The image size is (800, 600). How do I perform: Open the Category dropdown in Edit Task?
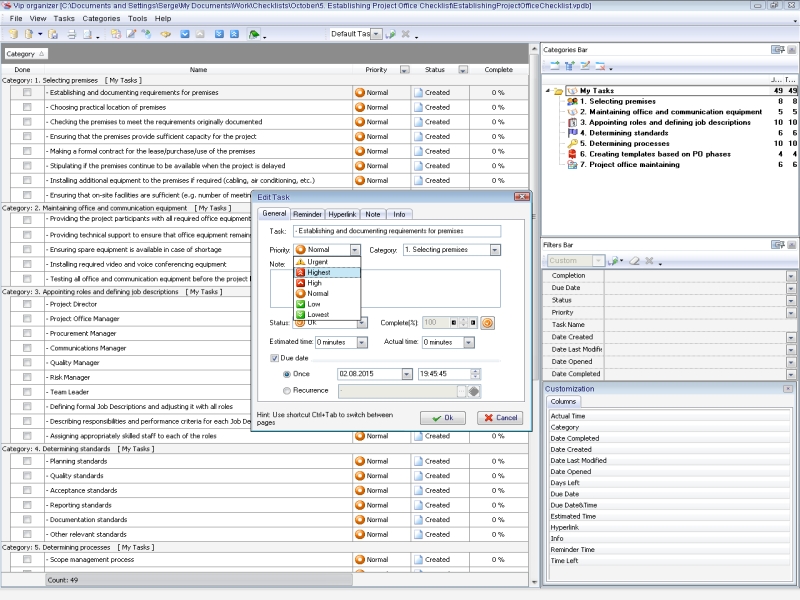point(495,250)
